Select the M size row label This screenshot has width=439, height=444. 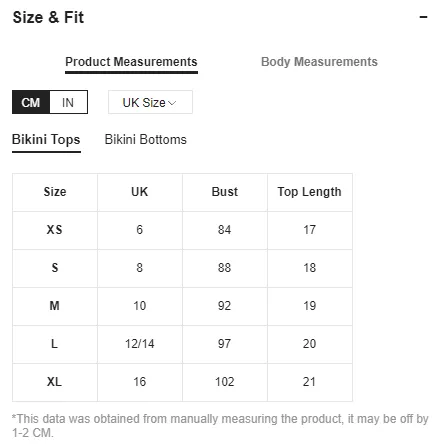[x=54, y=306]
